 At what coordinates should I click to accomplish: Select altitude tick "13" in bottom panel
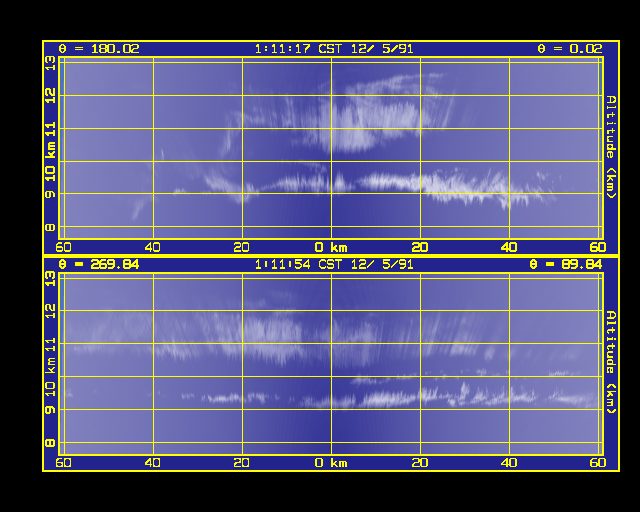(x=50, y=279)
